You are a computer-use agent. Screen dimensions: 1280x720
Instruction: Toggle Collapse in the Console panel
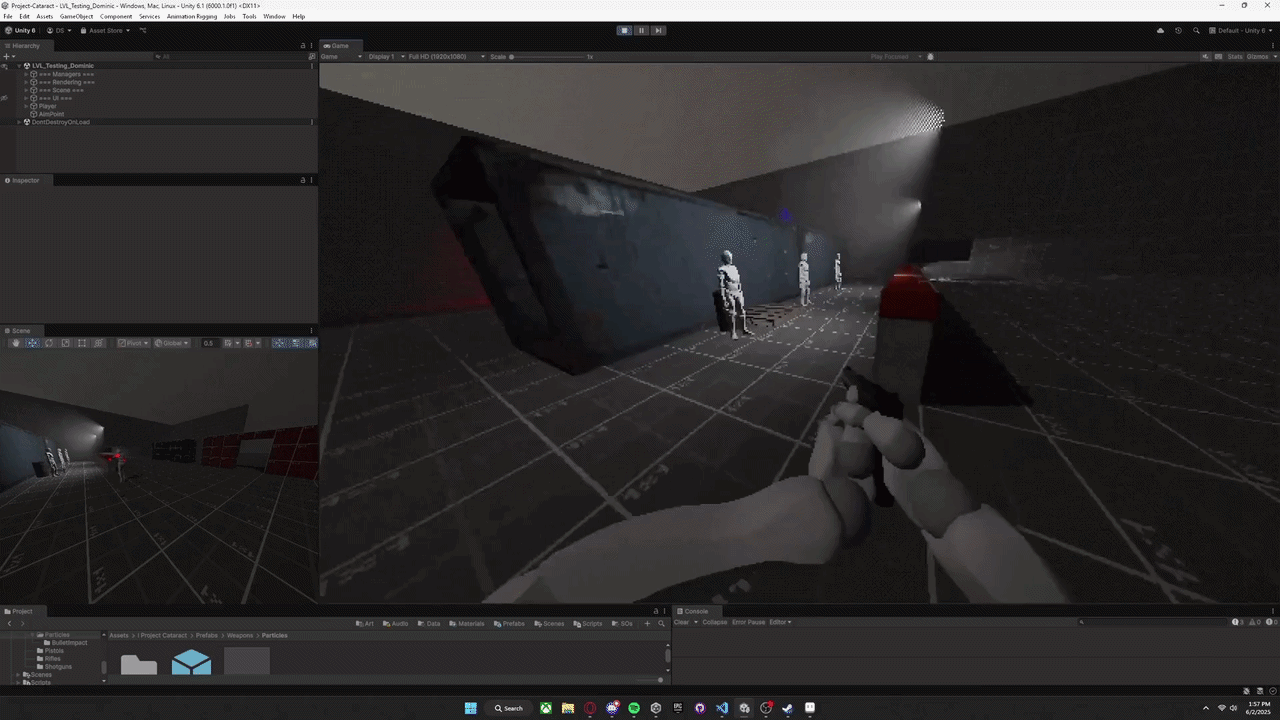coord(714,622)
